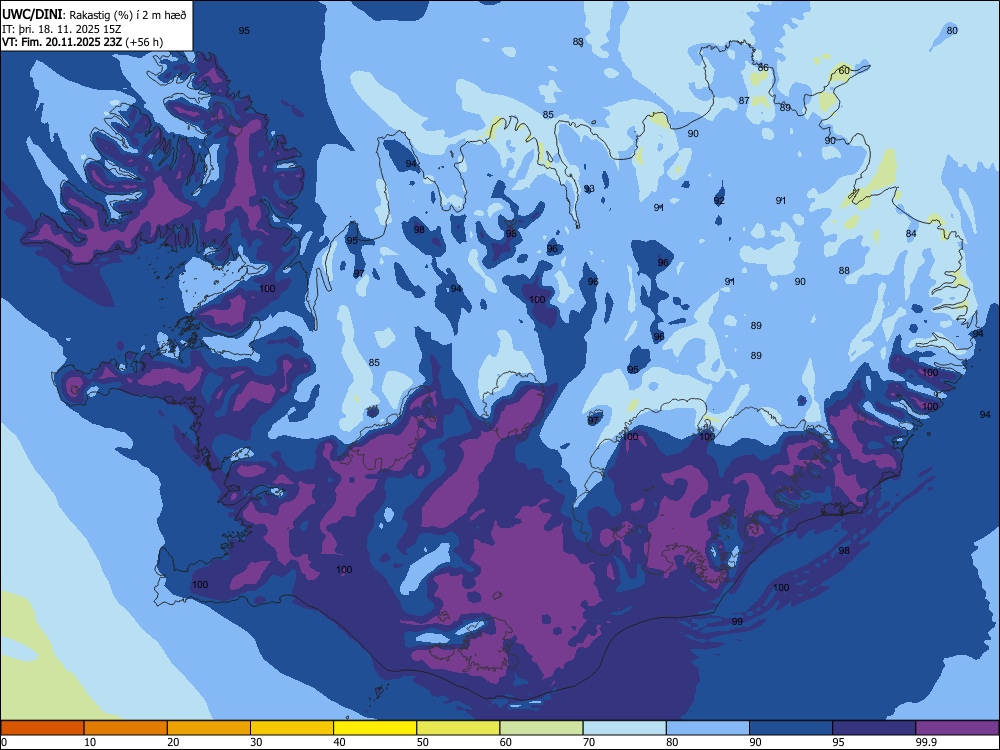This screenshot has width=1000, height=750.
Task: Click the '99' value off the south coast
Action: [737, 621]
